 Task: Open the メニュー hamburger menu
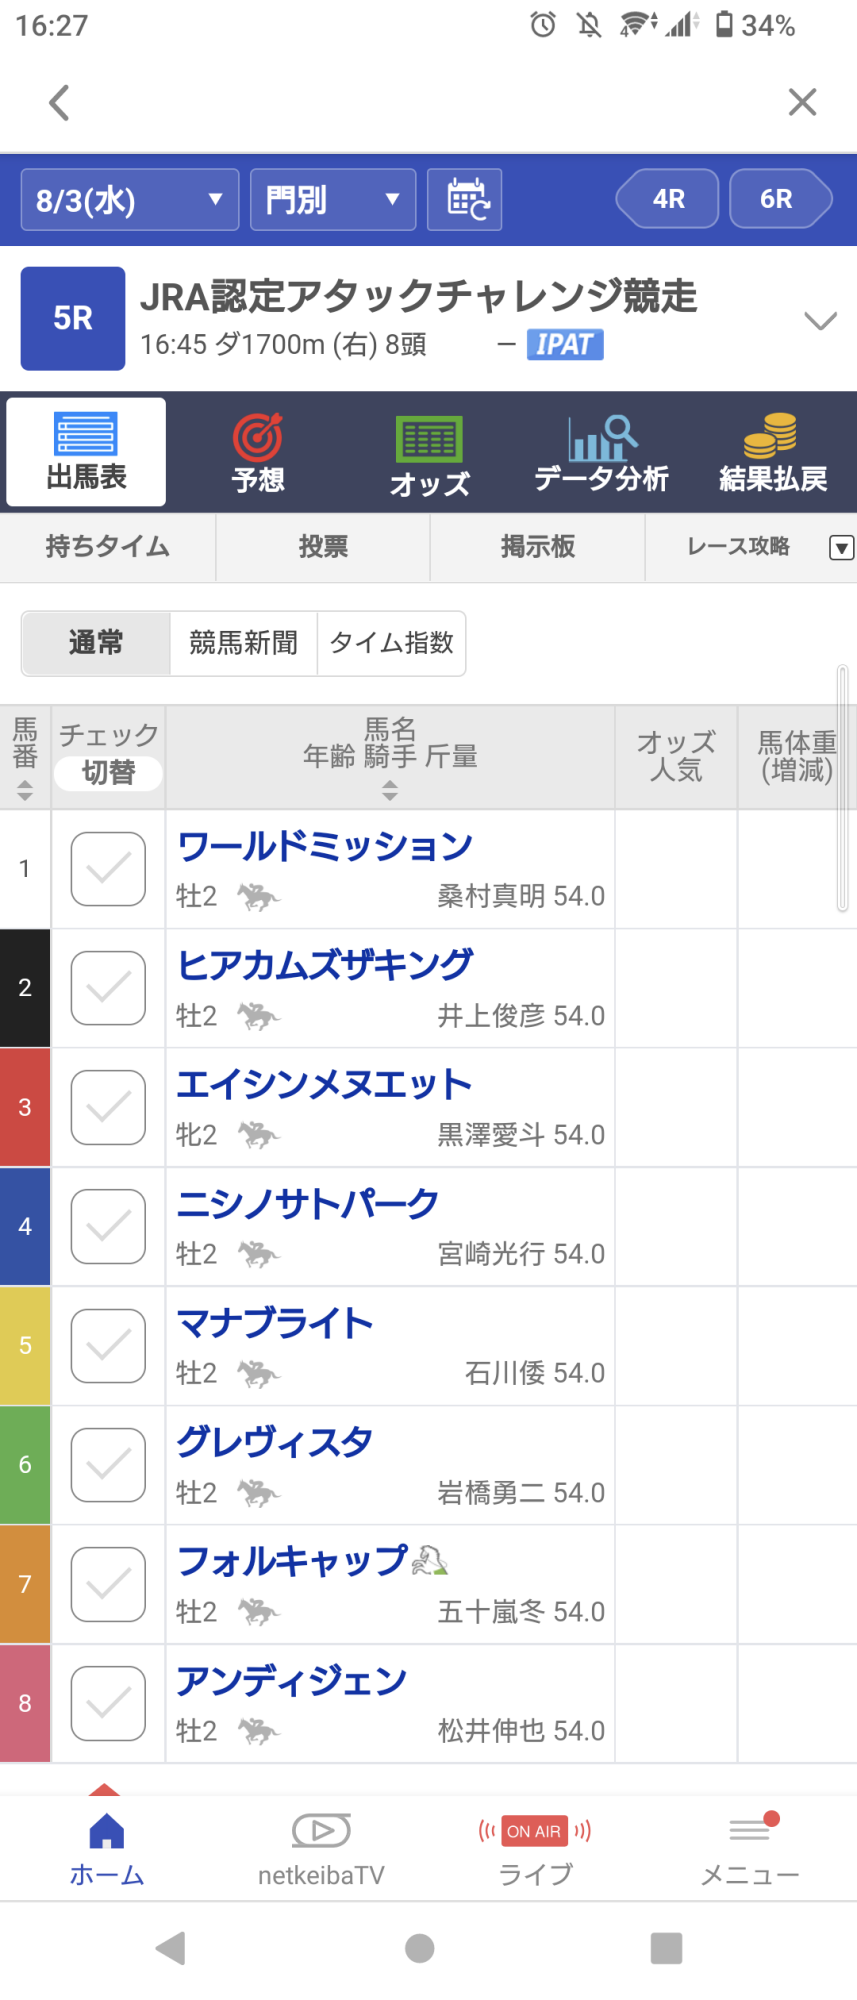750,1831
